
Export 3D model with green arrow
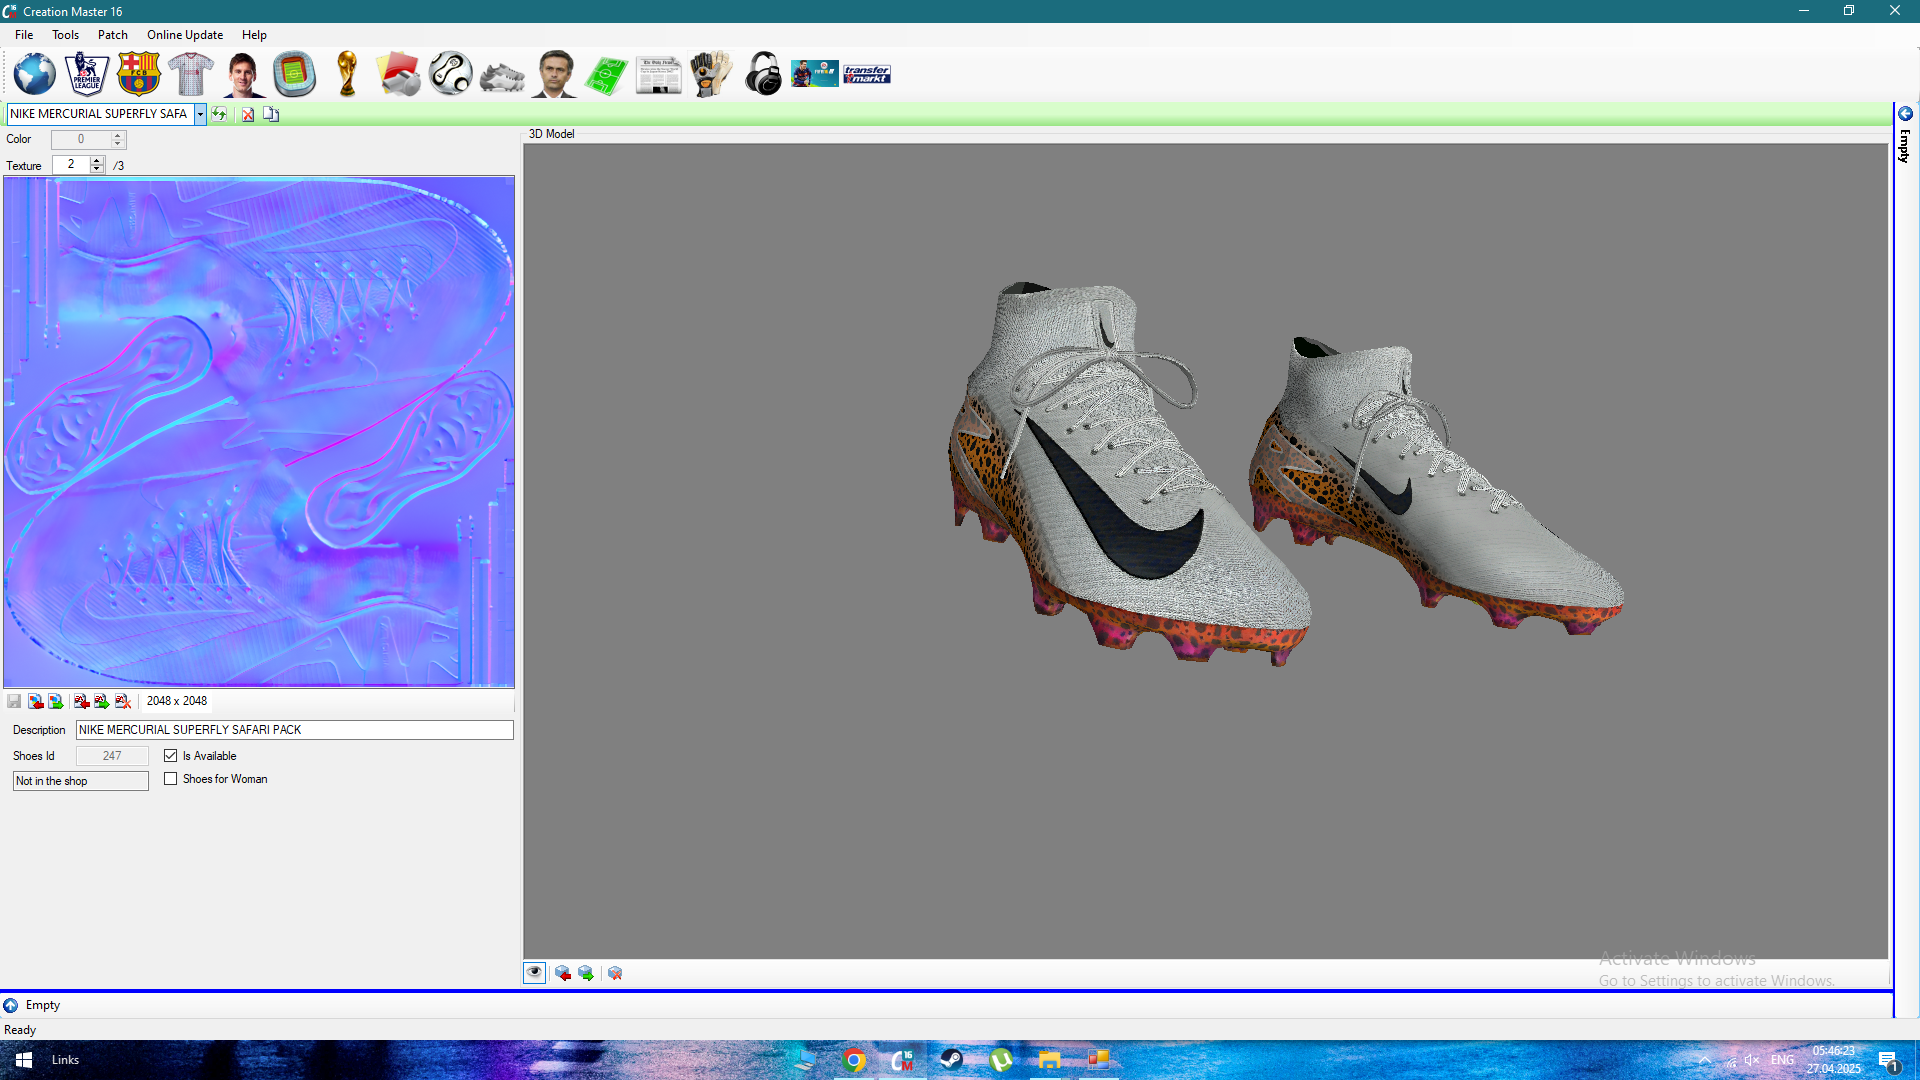tap(586, 973)
